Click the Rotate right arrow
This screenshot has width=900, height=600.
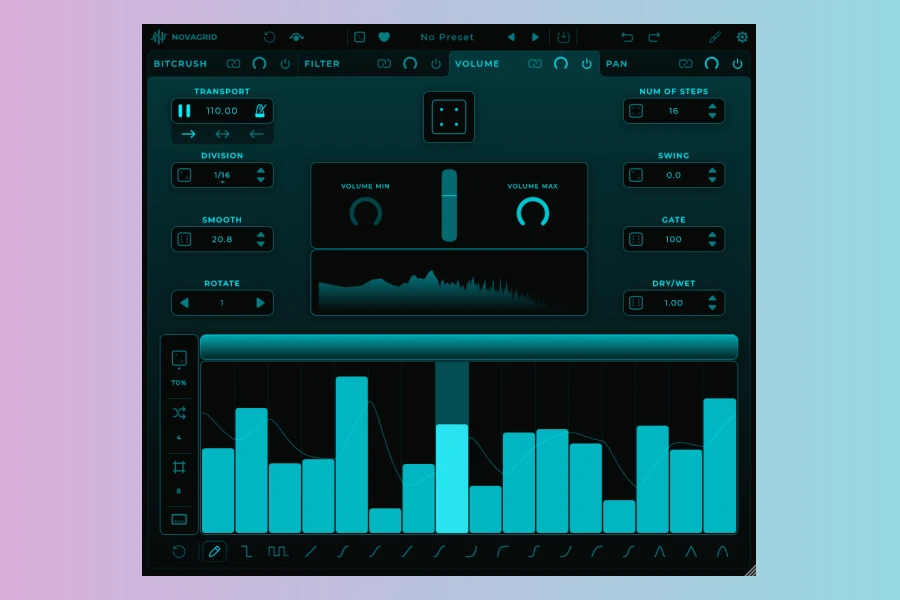pyautogui.click(x=261, y=303)
